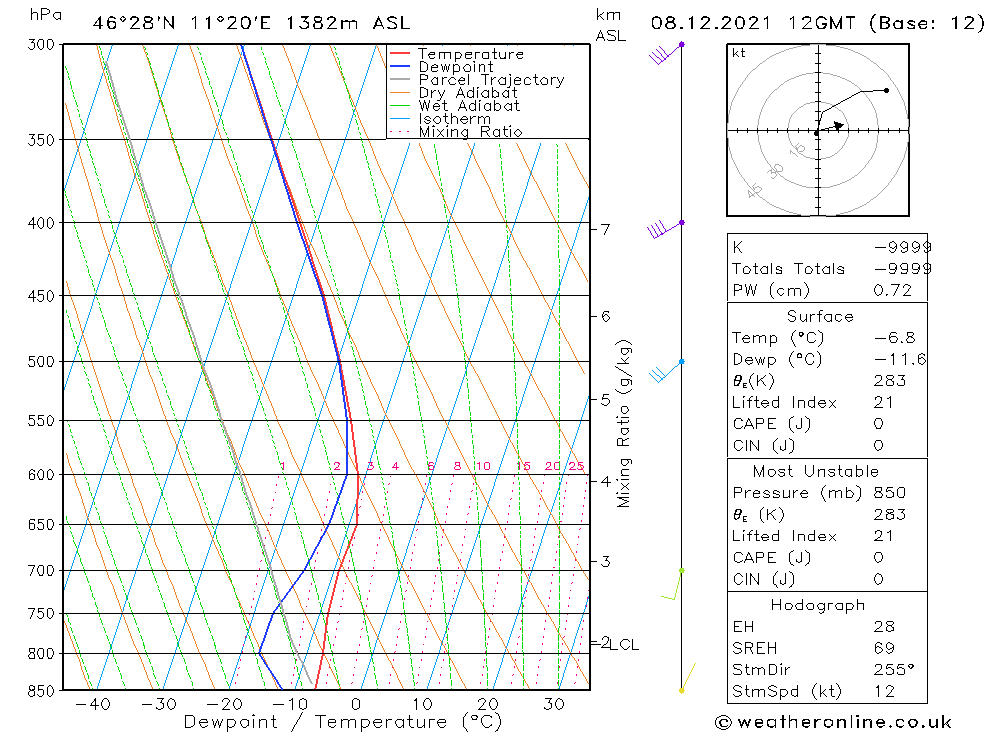Click the vertical Mixing Ratio (g/kg) label

point(623,424)
